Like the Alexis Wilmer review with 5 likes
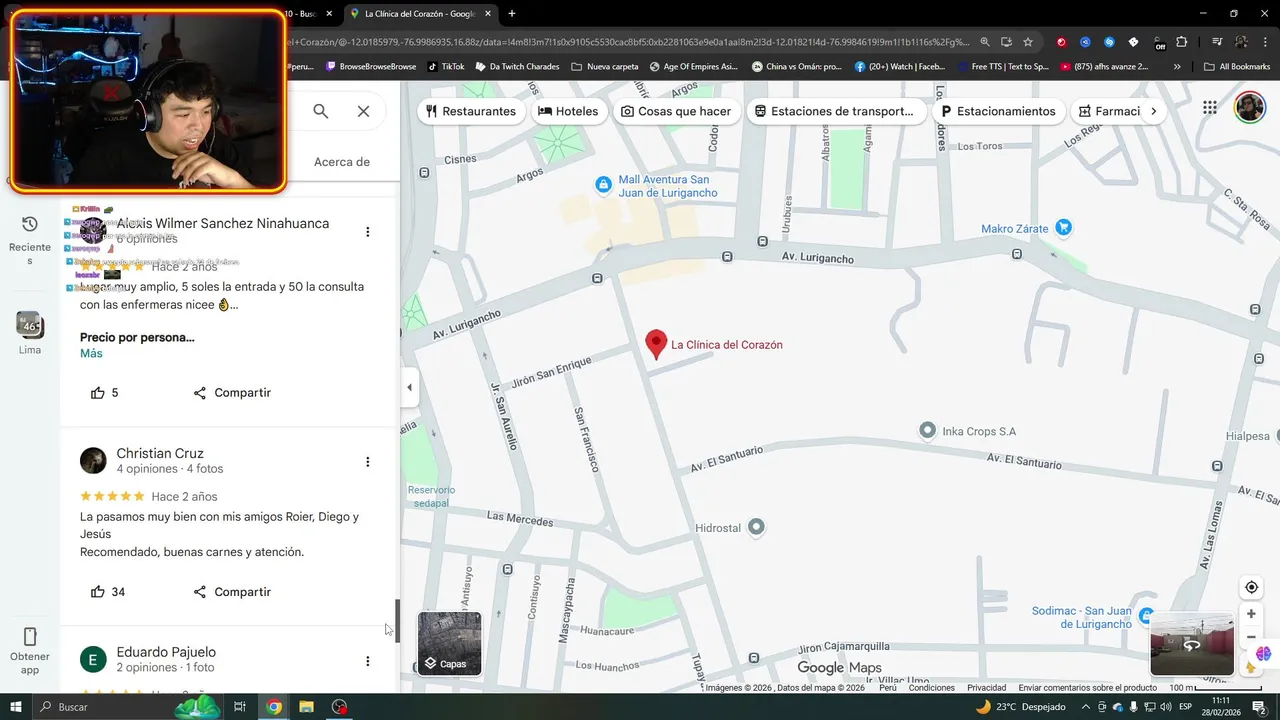Viewport: 1280px width, 720px height. pos(98,393)
